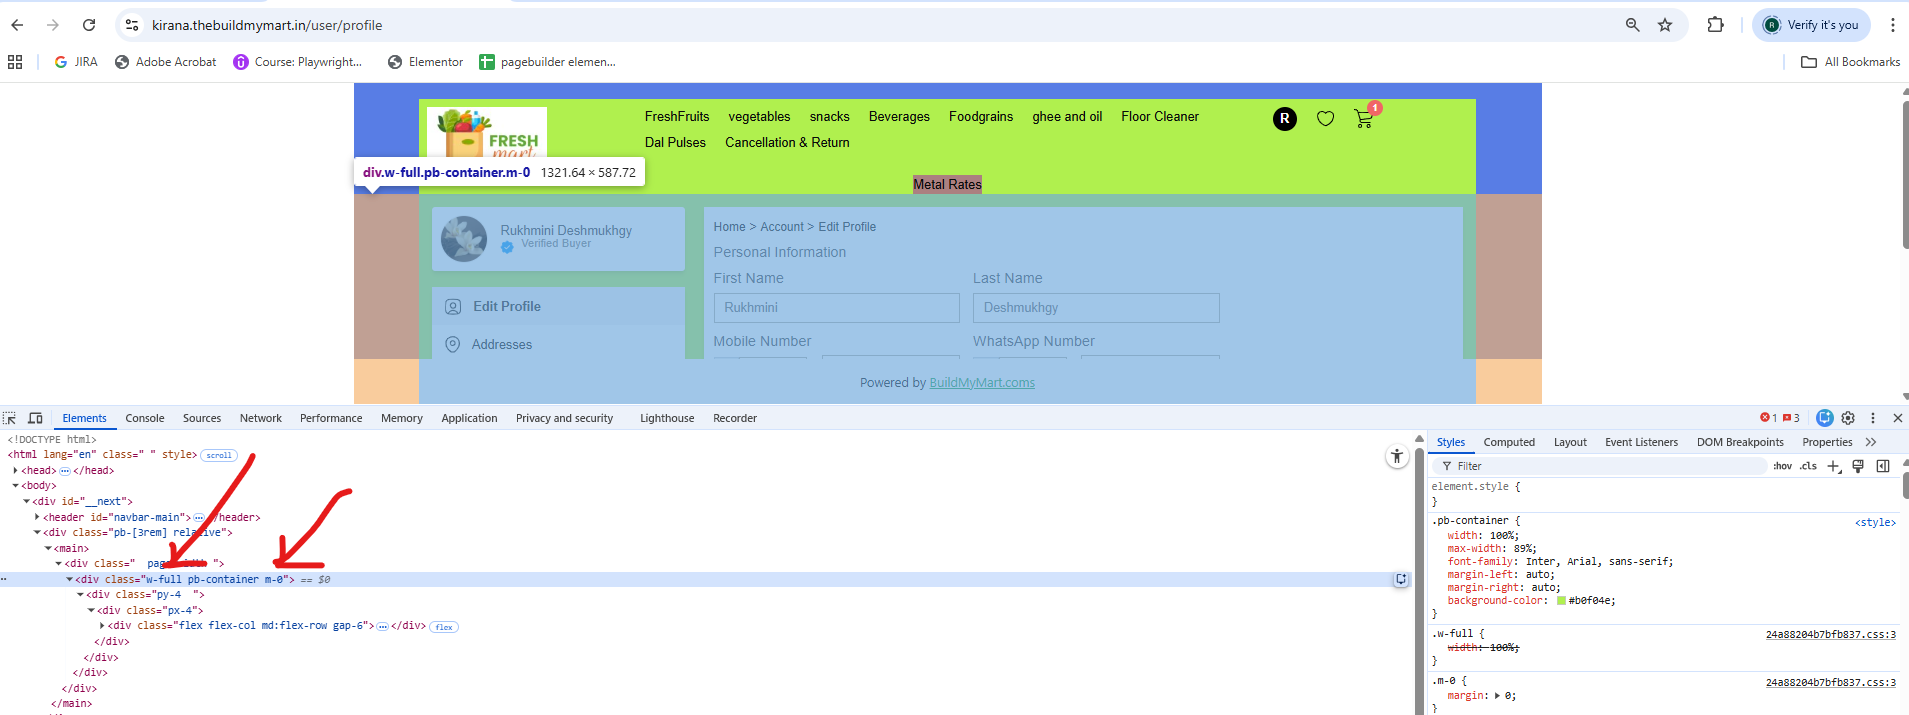Open the Beverages category
1909x715 pixels.
point(899,117)
